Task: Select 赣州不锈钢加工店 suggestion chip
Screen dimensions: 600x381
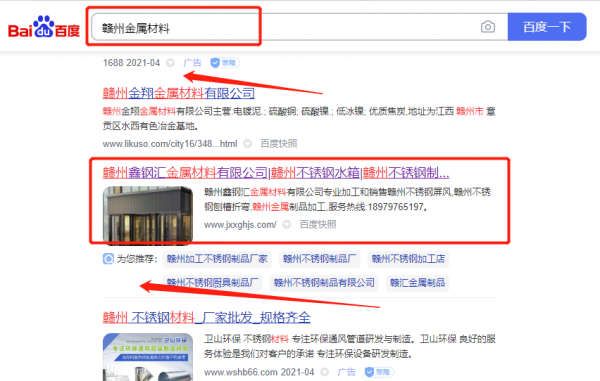Action: (x=408, y=259)
